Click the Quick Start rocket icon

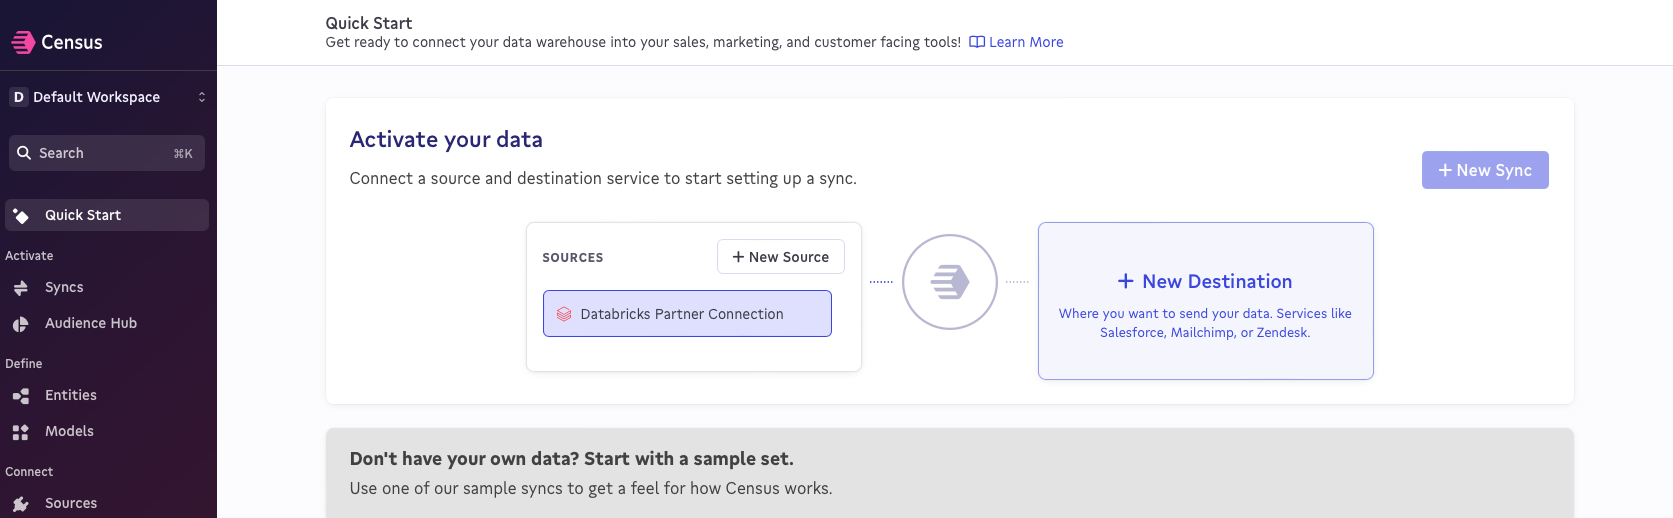pos(21,216)
